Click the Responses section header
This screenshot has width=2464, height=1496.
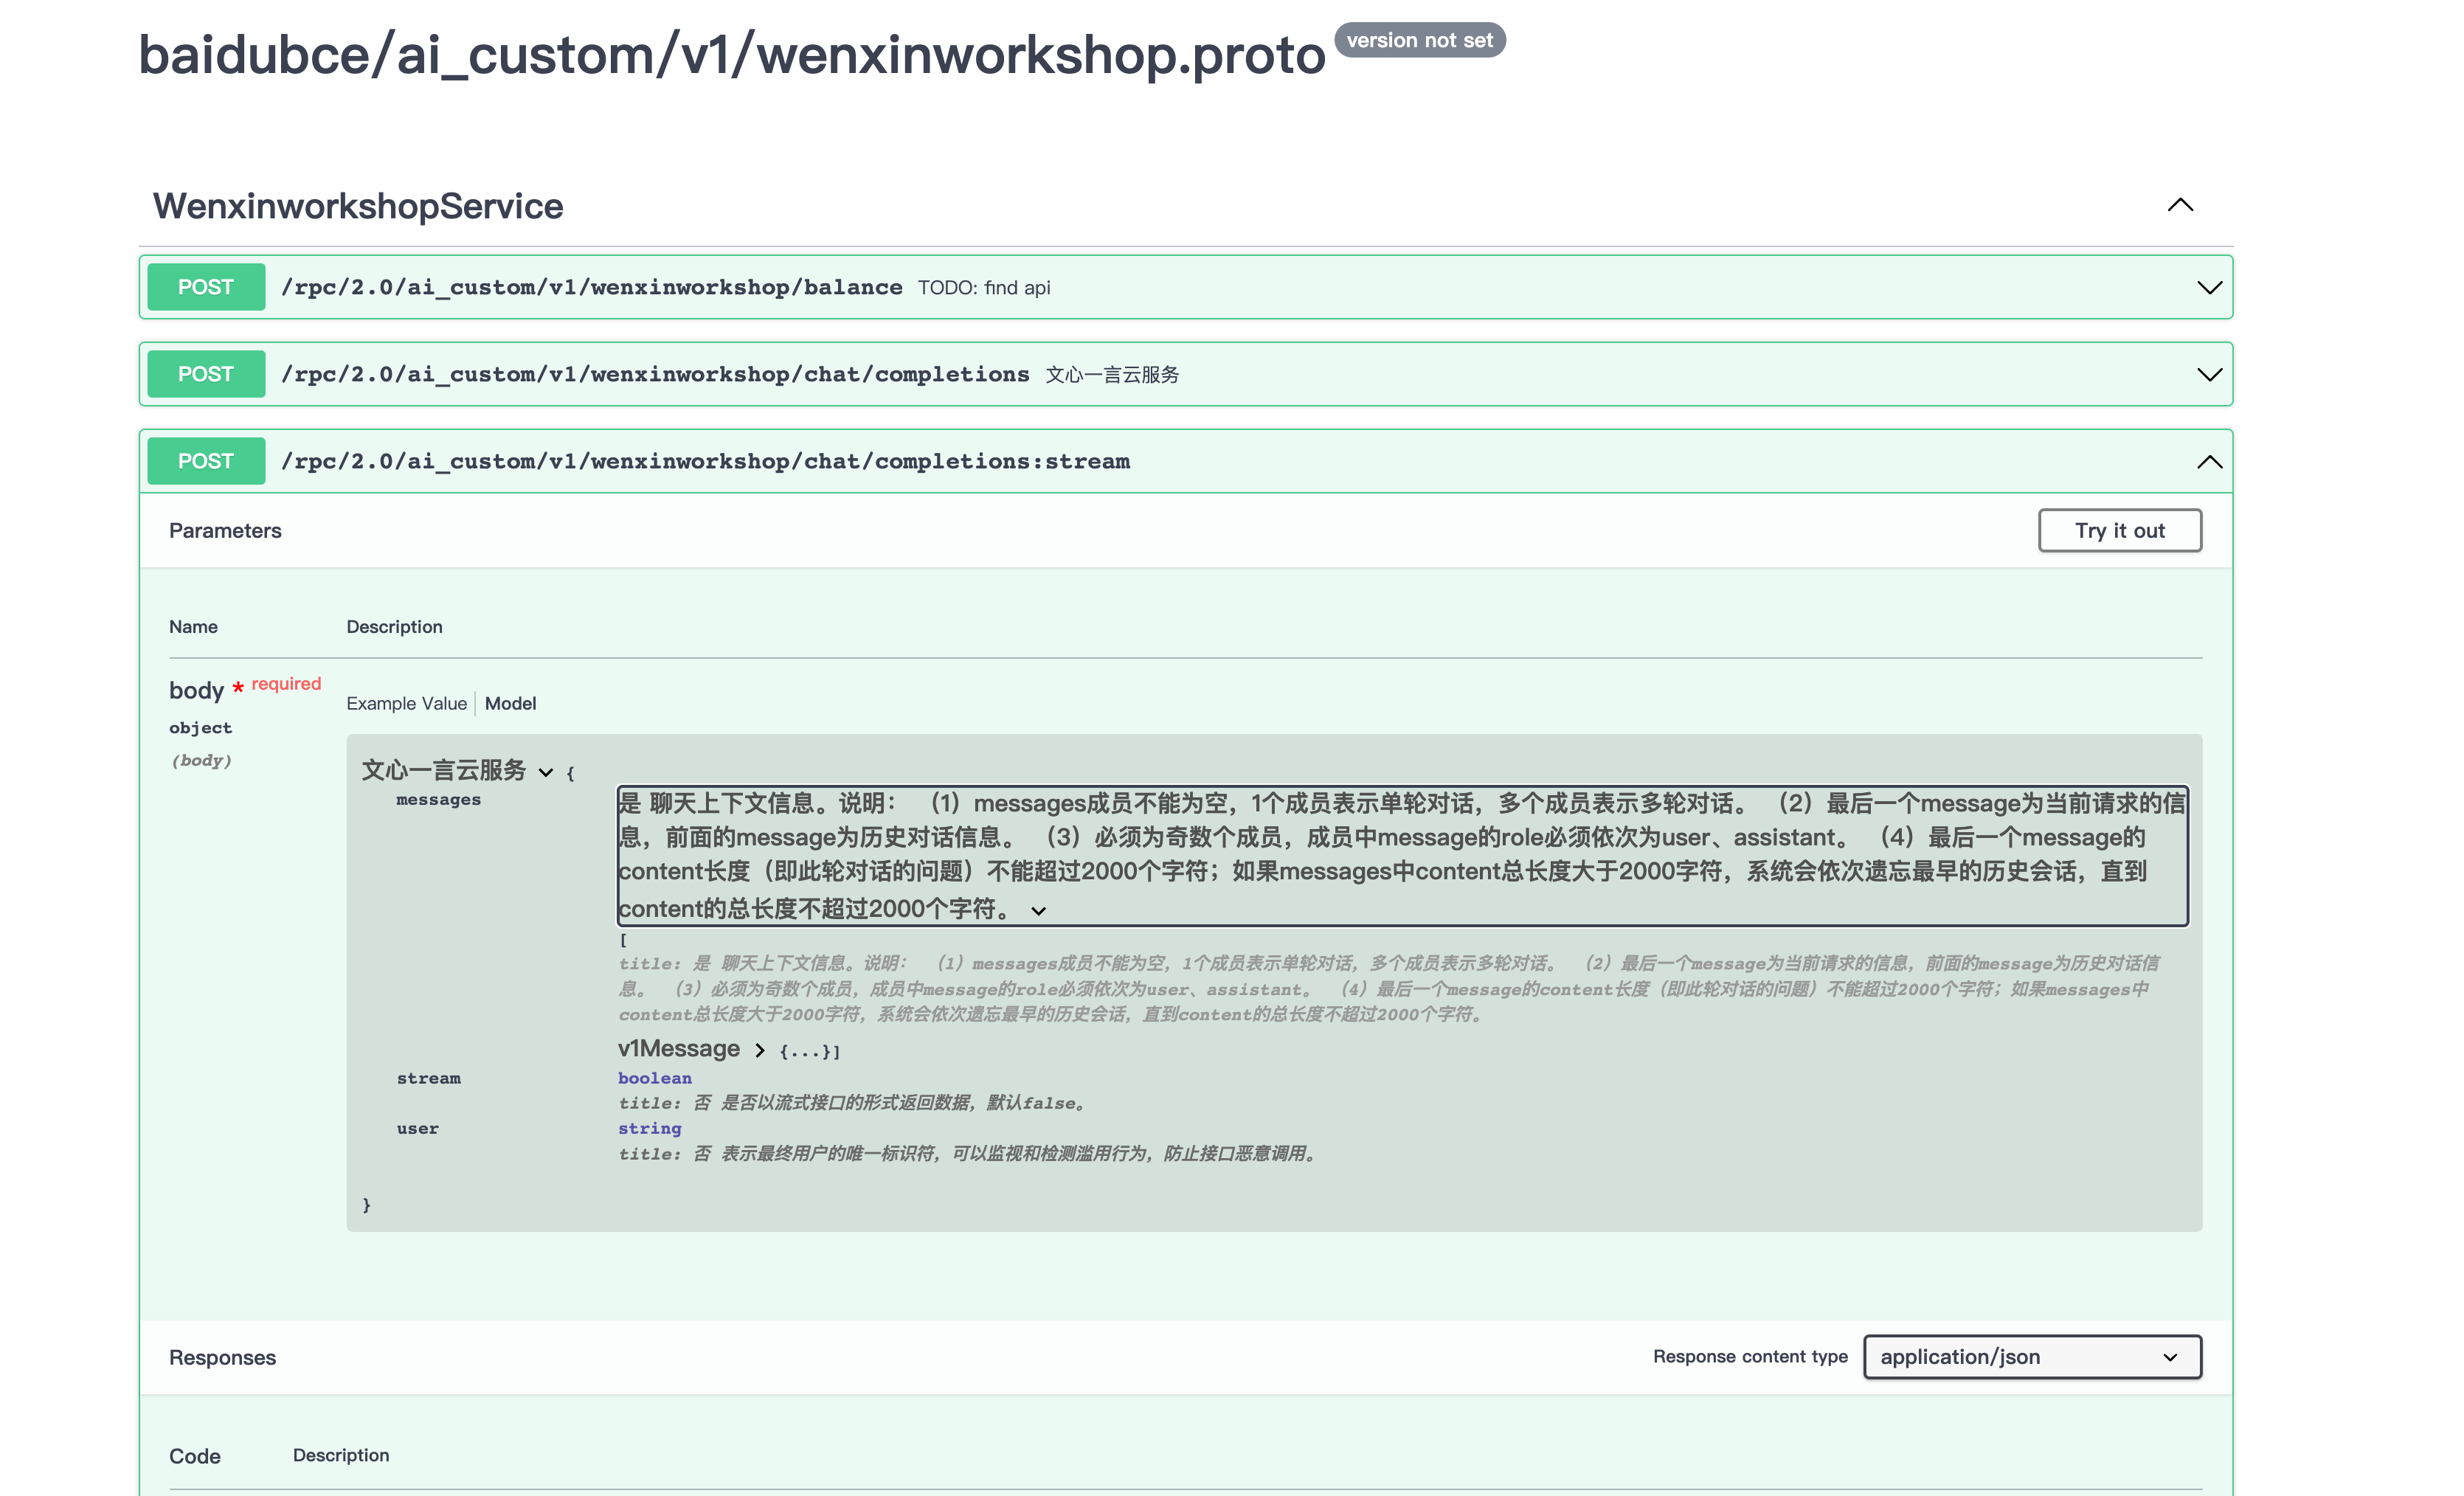click(222, 1358)
